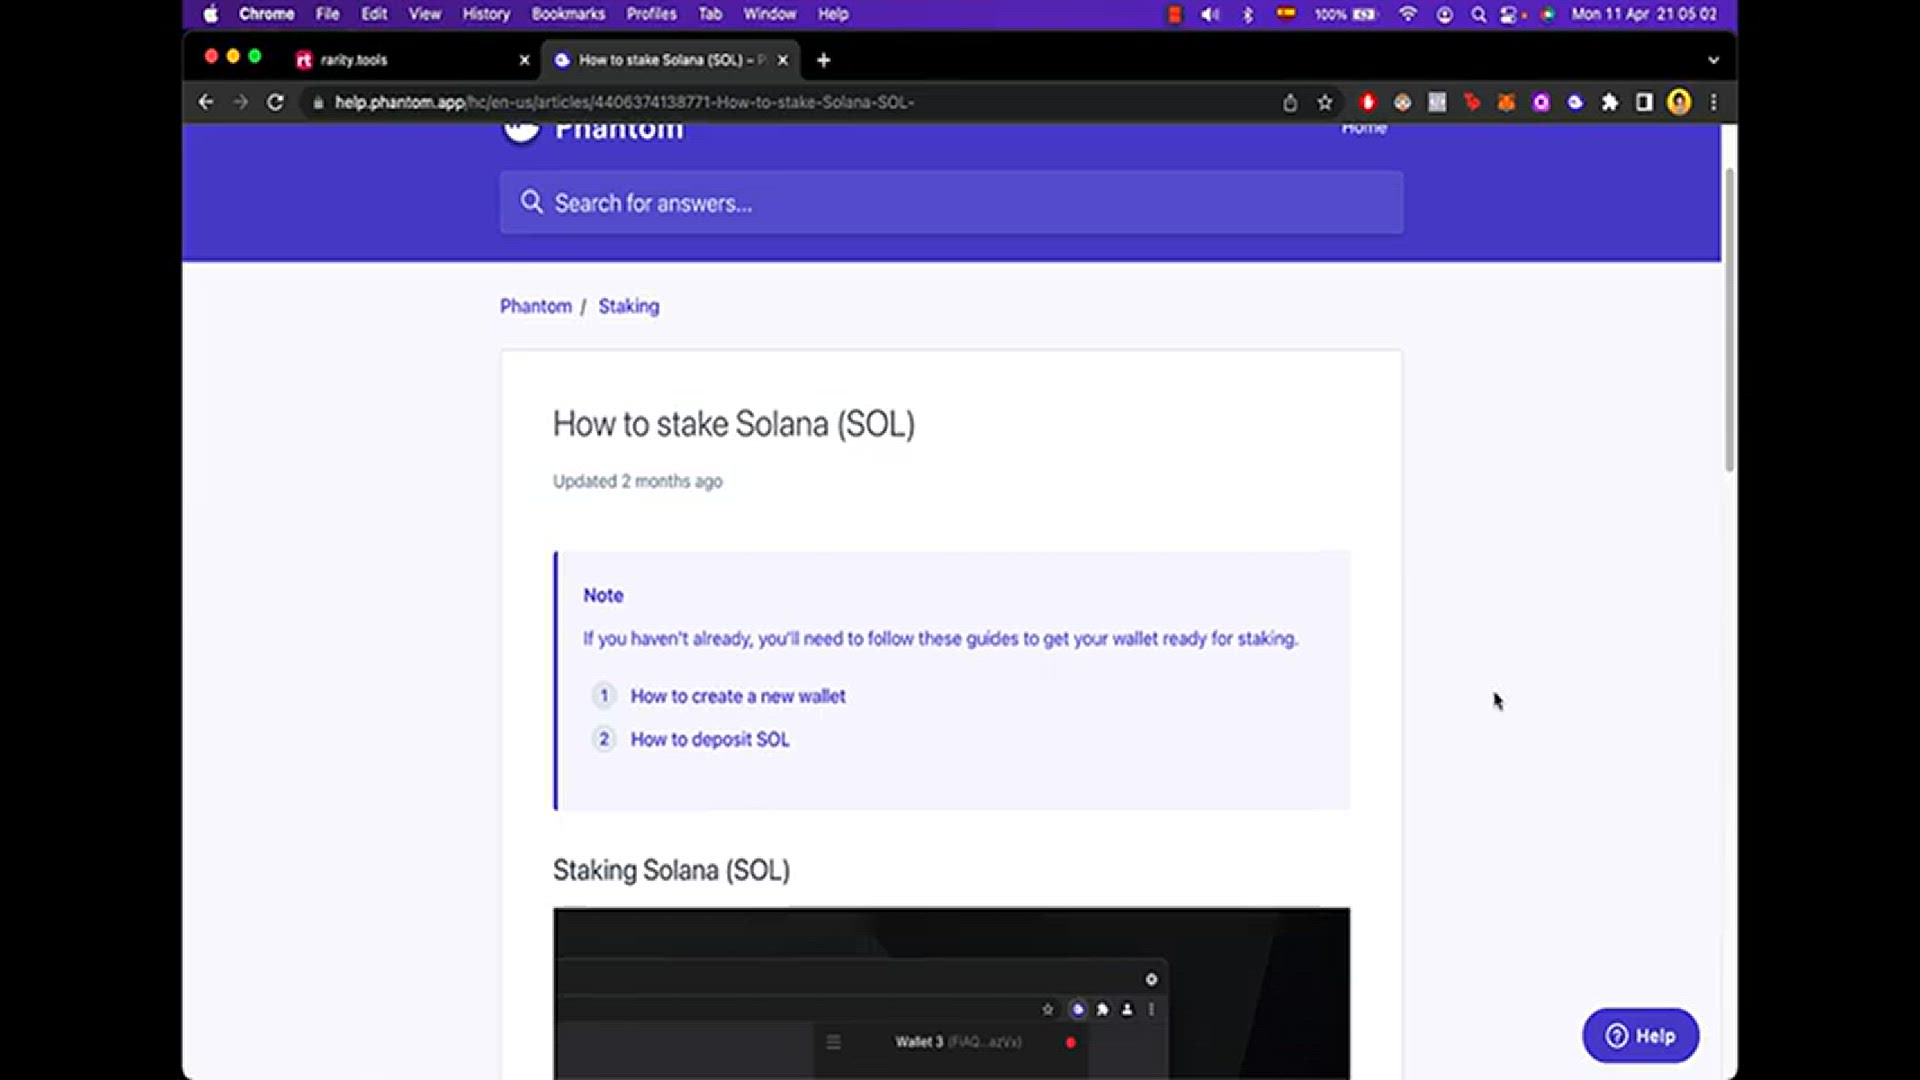1920x1080 pixels.
Task: Close the rarity.tools tab
Action: 524,60
